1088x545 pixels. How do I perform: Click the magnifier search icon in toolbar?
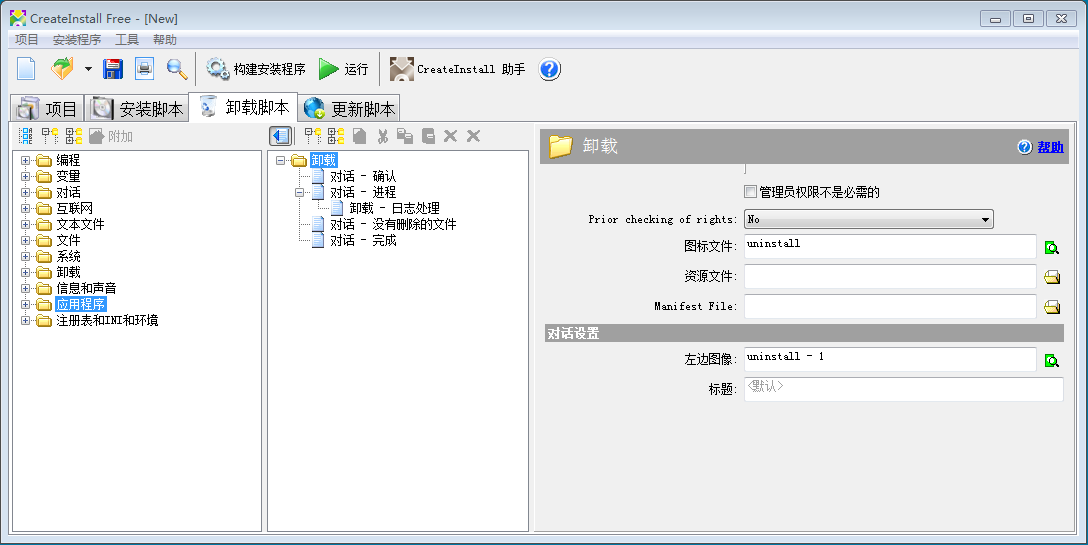pyautogui.click(x=177, y=69)
